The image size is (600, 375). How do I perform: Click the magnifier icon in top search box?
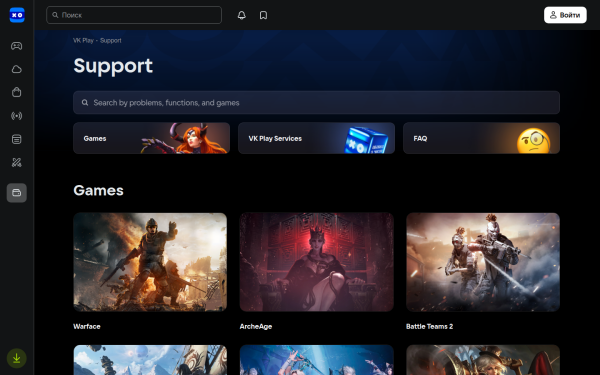point(55,15)
